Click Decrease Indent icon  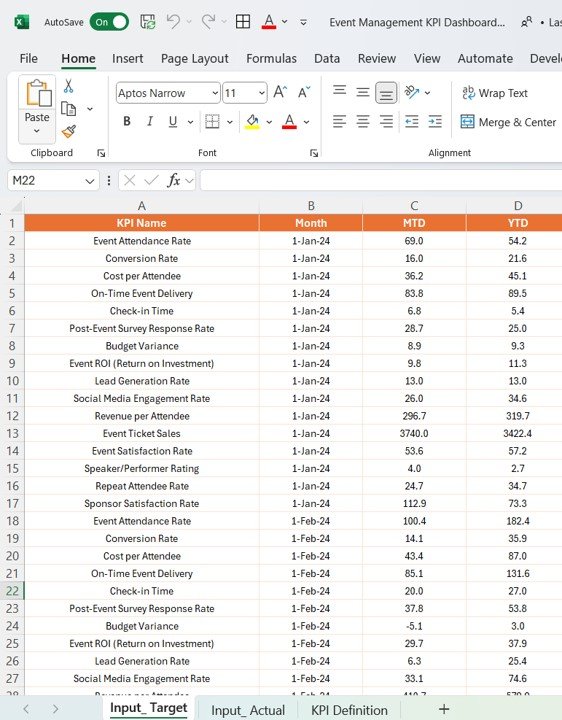pos(411,122)
